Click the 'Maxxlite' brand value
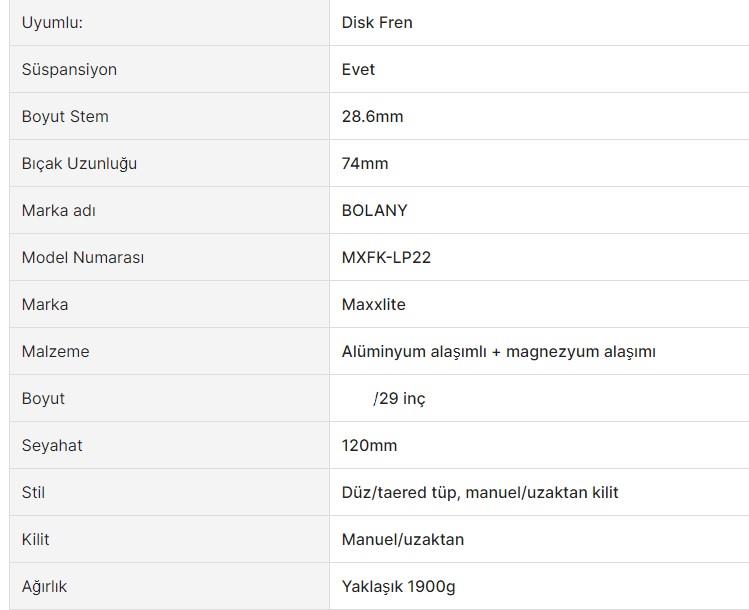The height and width of the screenshot is (610, 749). [374, 304]
